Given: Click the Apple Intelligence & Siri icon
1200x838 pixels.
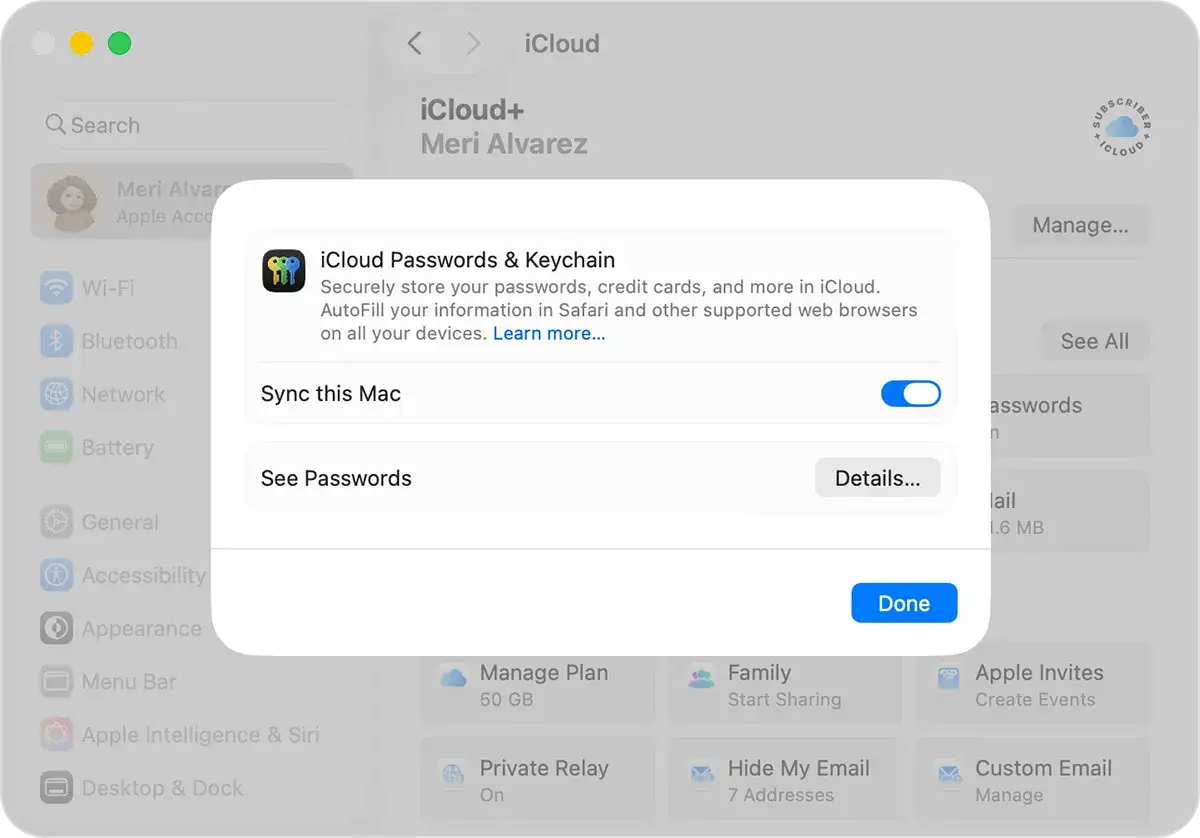Looking at the screenshot, I should click(x=56, y=735).
